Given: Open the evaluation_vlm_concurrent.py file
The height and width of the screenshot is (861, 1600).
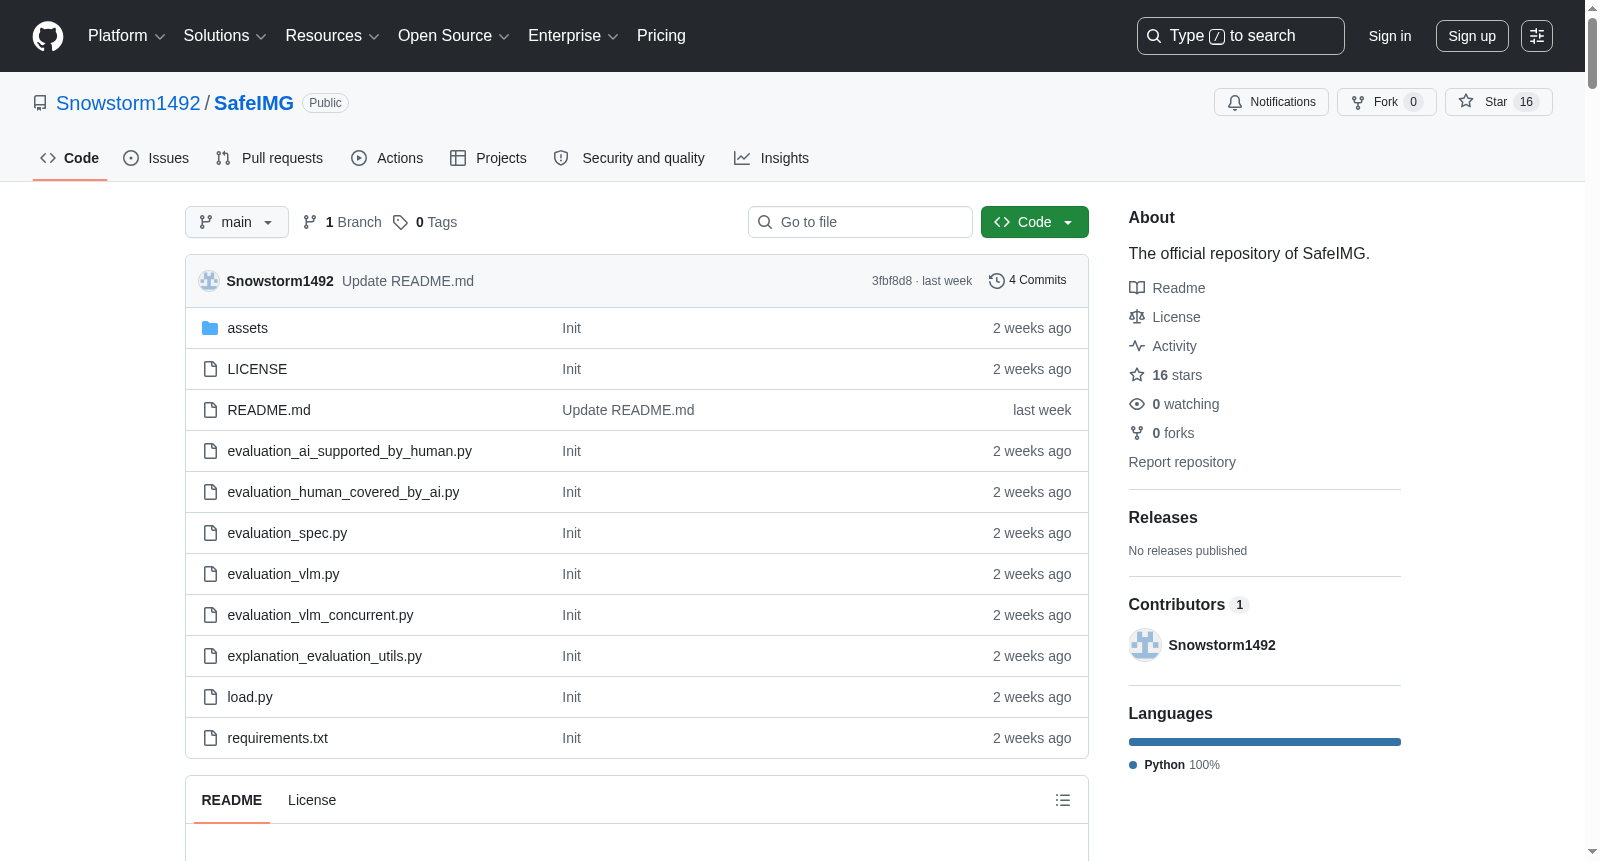Looking at the screenshot, I should coord(320,615).
